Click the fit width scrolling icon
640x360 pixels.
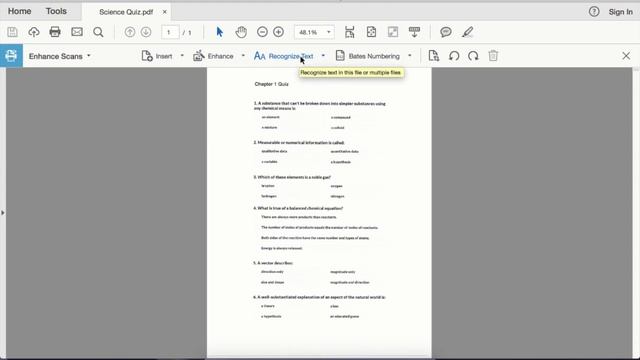coord(349,32)
